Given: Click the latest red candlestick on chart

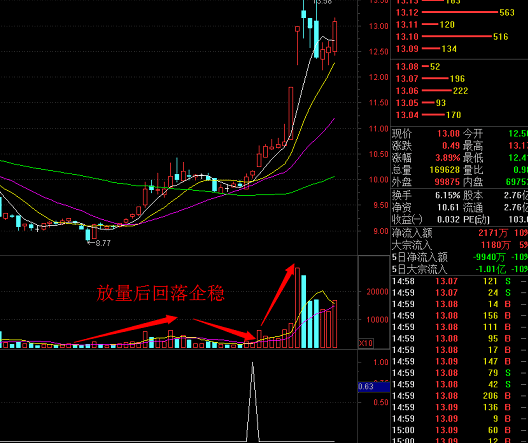Looking at the screenshot, I should click(334, 36).
